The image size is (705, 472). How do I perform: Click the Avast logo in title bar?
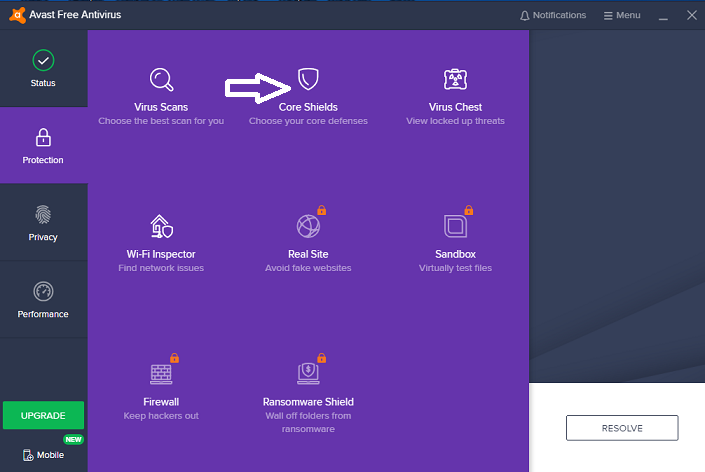17,15
